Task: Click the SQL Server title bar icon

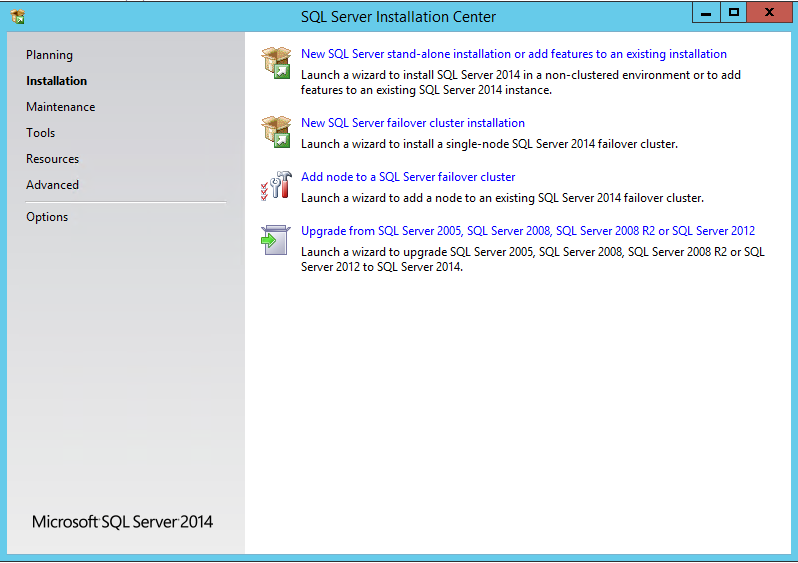Action: 17,15
